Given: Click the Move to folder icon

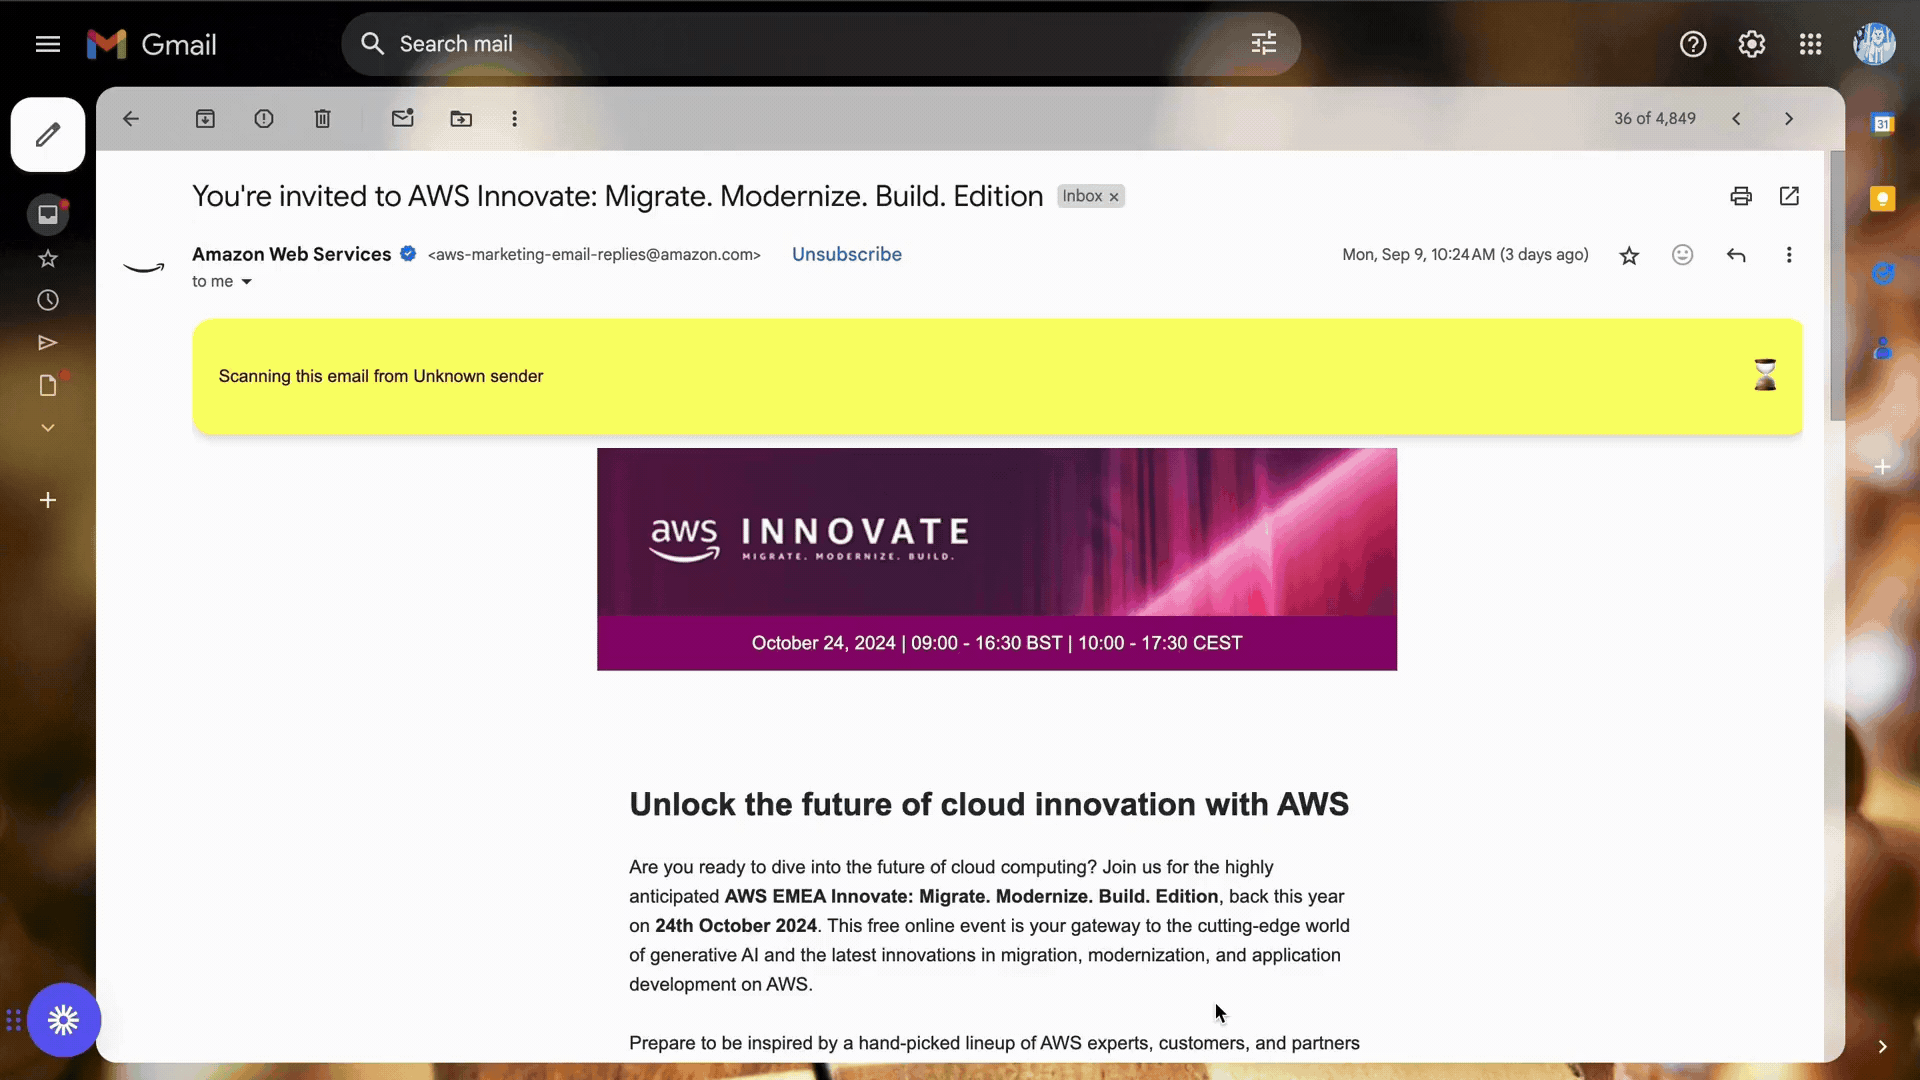Looking at the screenshot, I should [x=461, y=119].
